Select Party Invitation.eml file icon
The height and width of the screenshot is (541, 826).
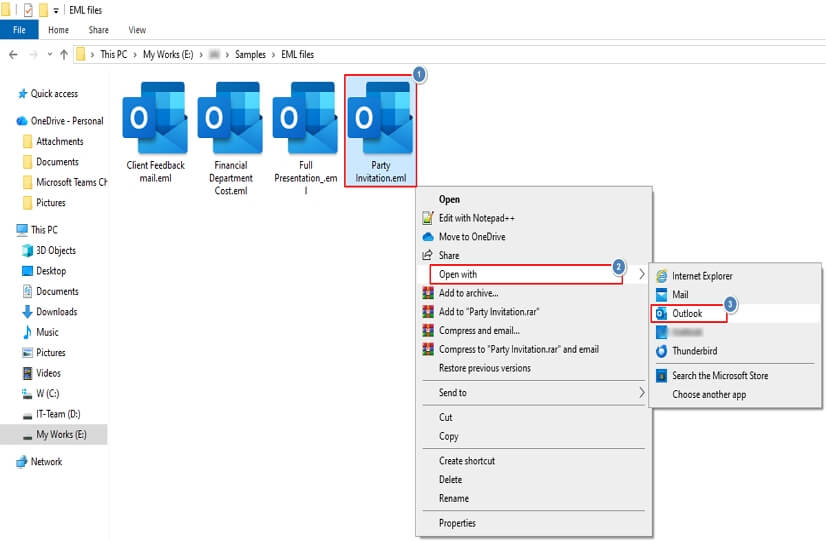[x=380, y=117]
